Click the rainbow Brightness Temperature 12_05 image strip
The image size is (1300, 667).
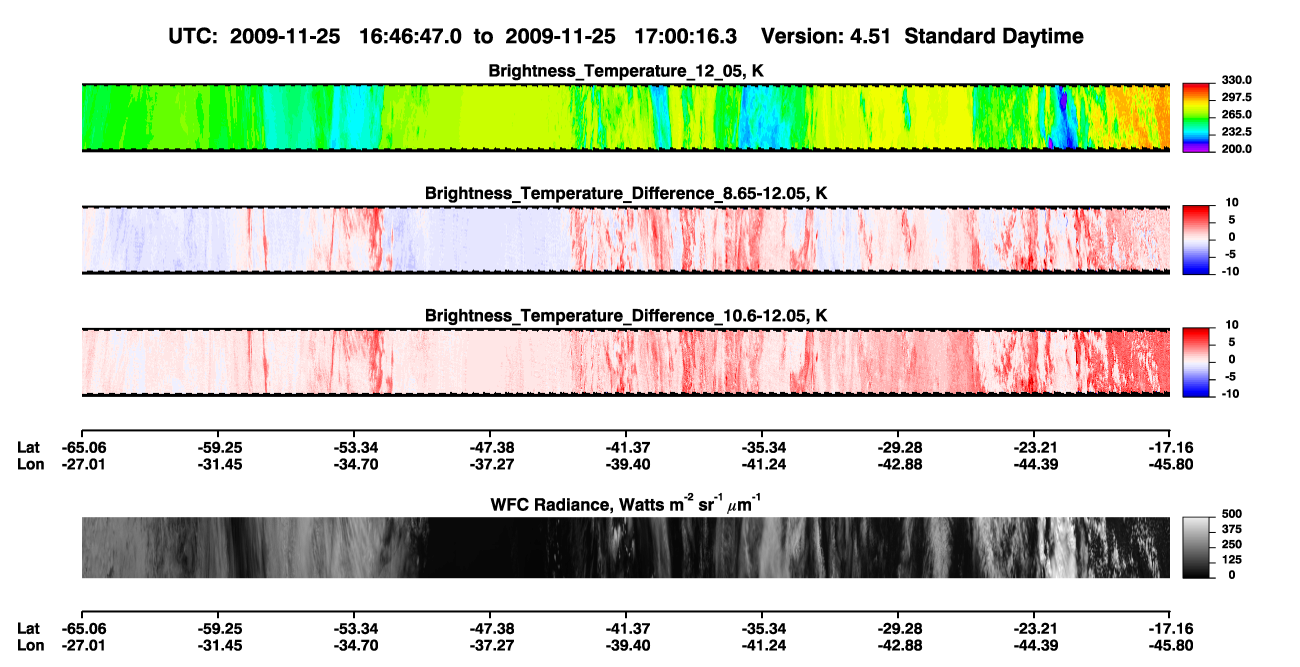point(626,118)
